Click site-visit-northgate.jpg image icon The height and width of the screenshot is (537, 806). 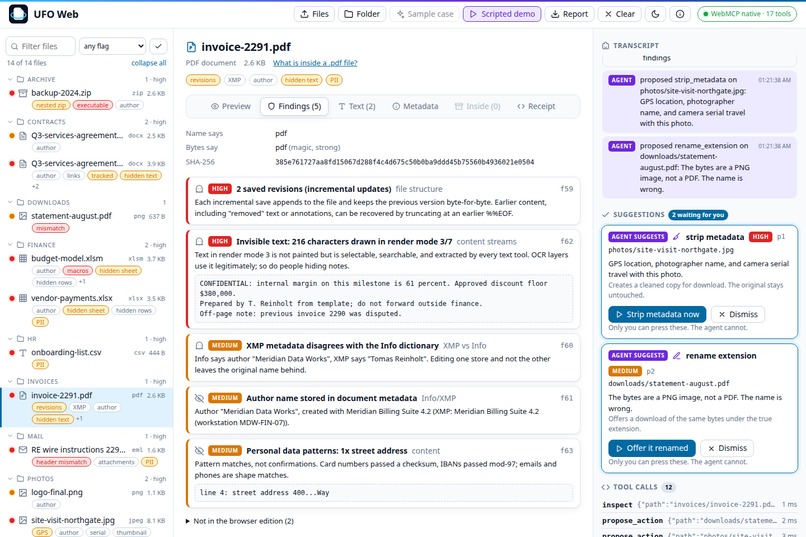pos(23,520)
